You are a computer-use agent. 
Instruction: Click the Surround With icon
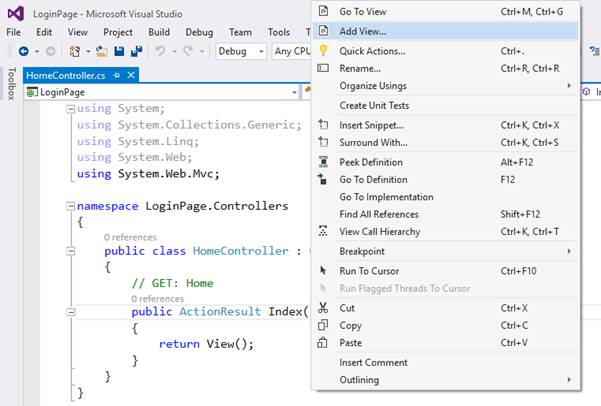pyautogui.click(x=323, y=142)
